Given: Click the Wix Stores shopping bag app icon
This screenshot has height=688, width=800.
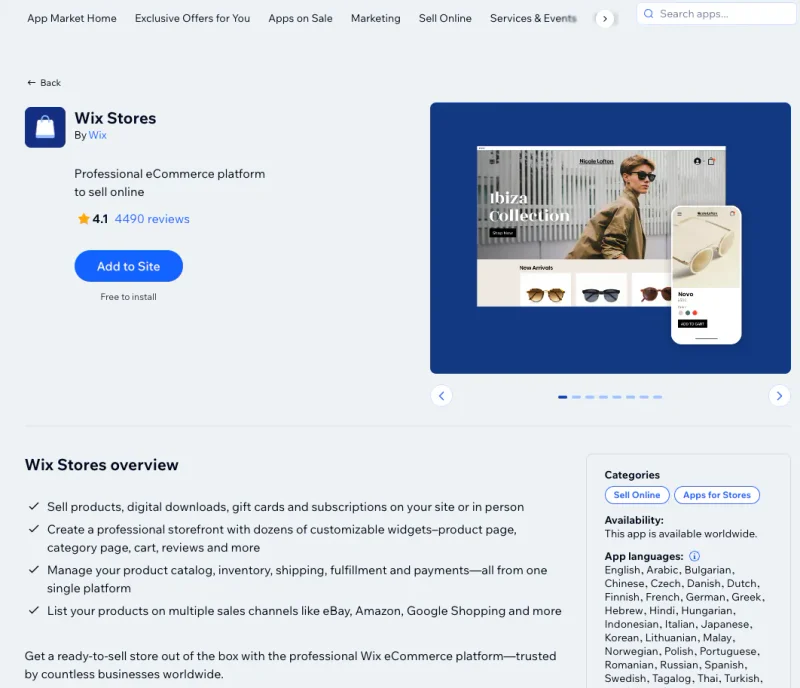Looking at the screenshot, I should (45, 127).
